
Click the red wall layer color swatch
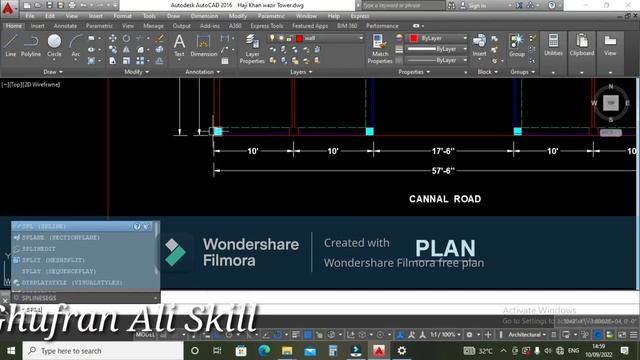[299, 38]
